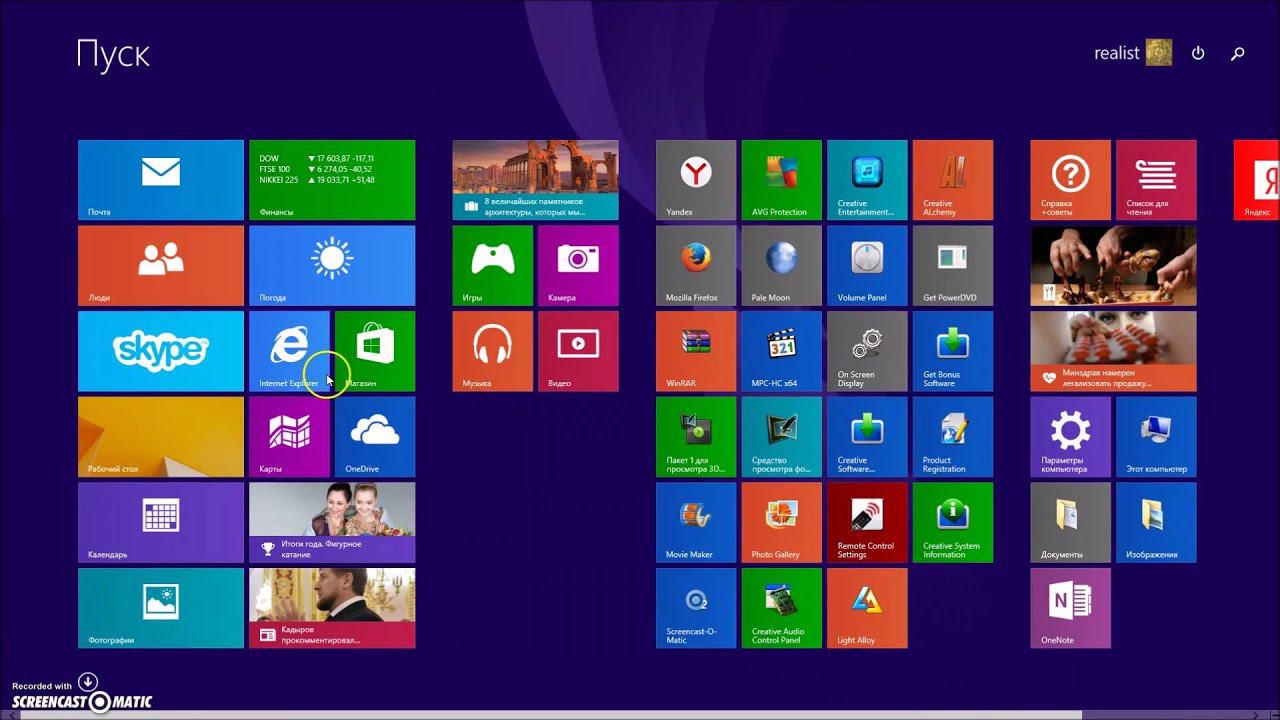Open Creative Entertainment tile
The image size is (1280, 720).
point(867,180)
